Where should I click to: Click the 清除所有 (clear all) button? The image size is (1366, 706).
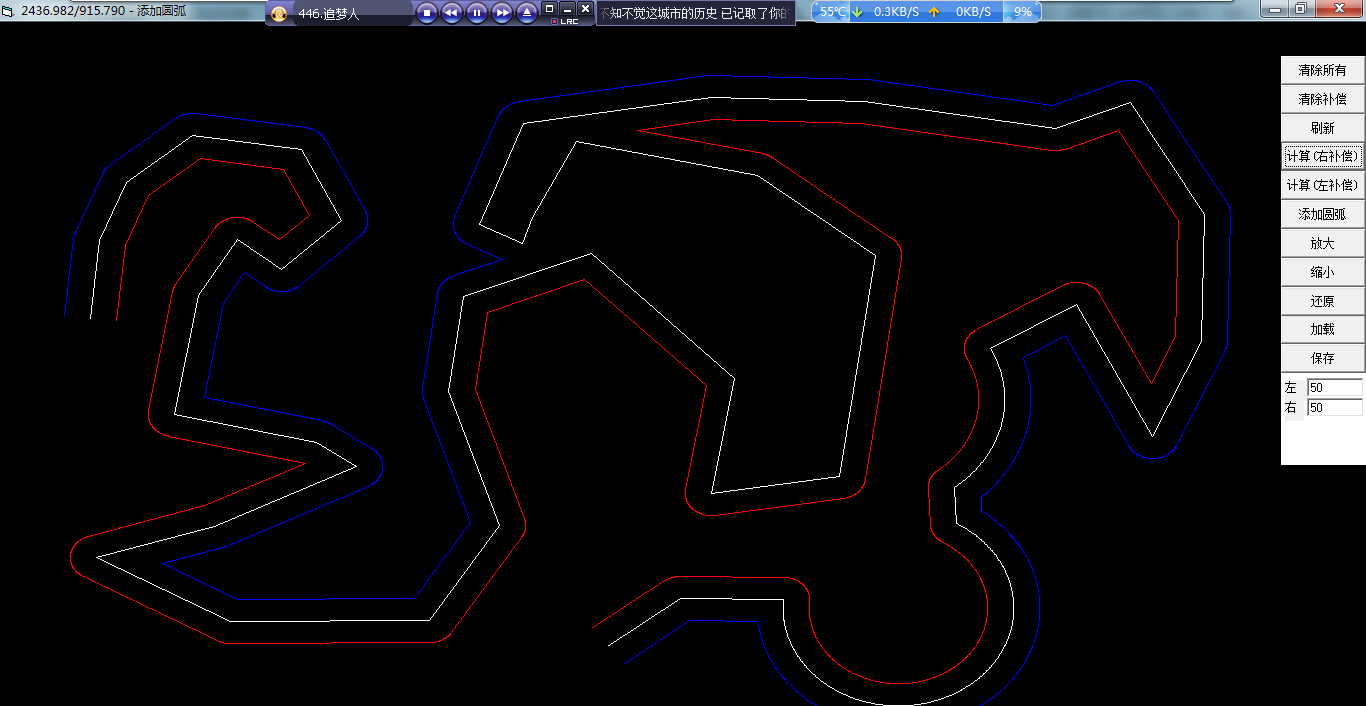click(x=1322, y=70)
